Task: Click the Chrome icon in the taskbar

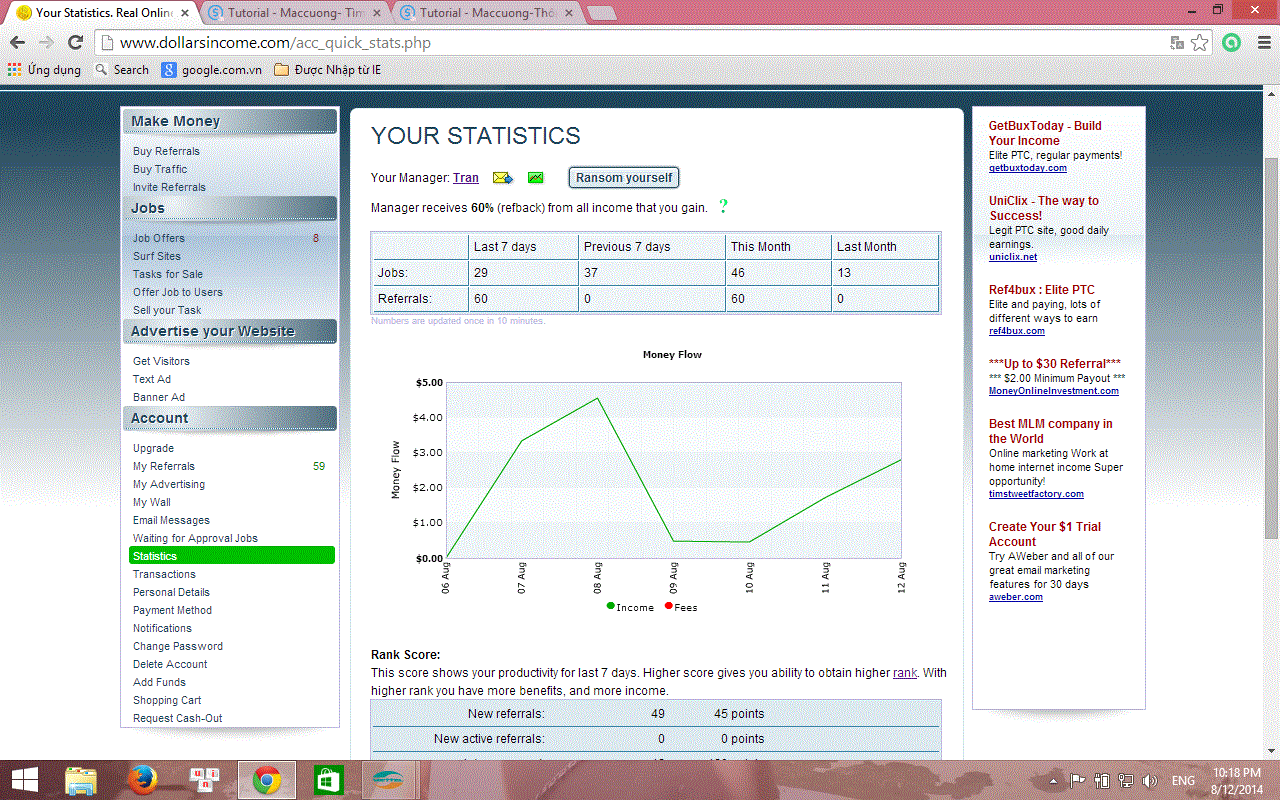Action: tap(266, 780)
